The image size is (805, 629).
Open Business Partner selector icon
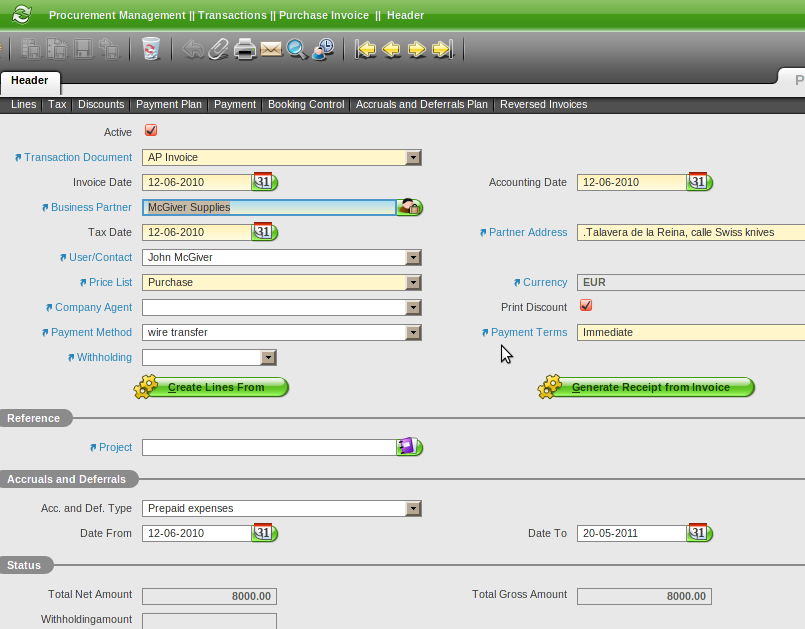pyautogui.click(x=410, y=207)
